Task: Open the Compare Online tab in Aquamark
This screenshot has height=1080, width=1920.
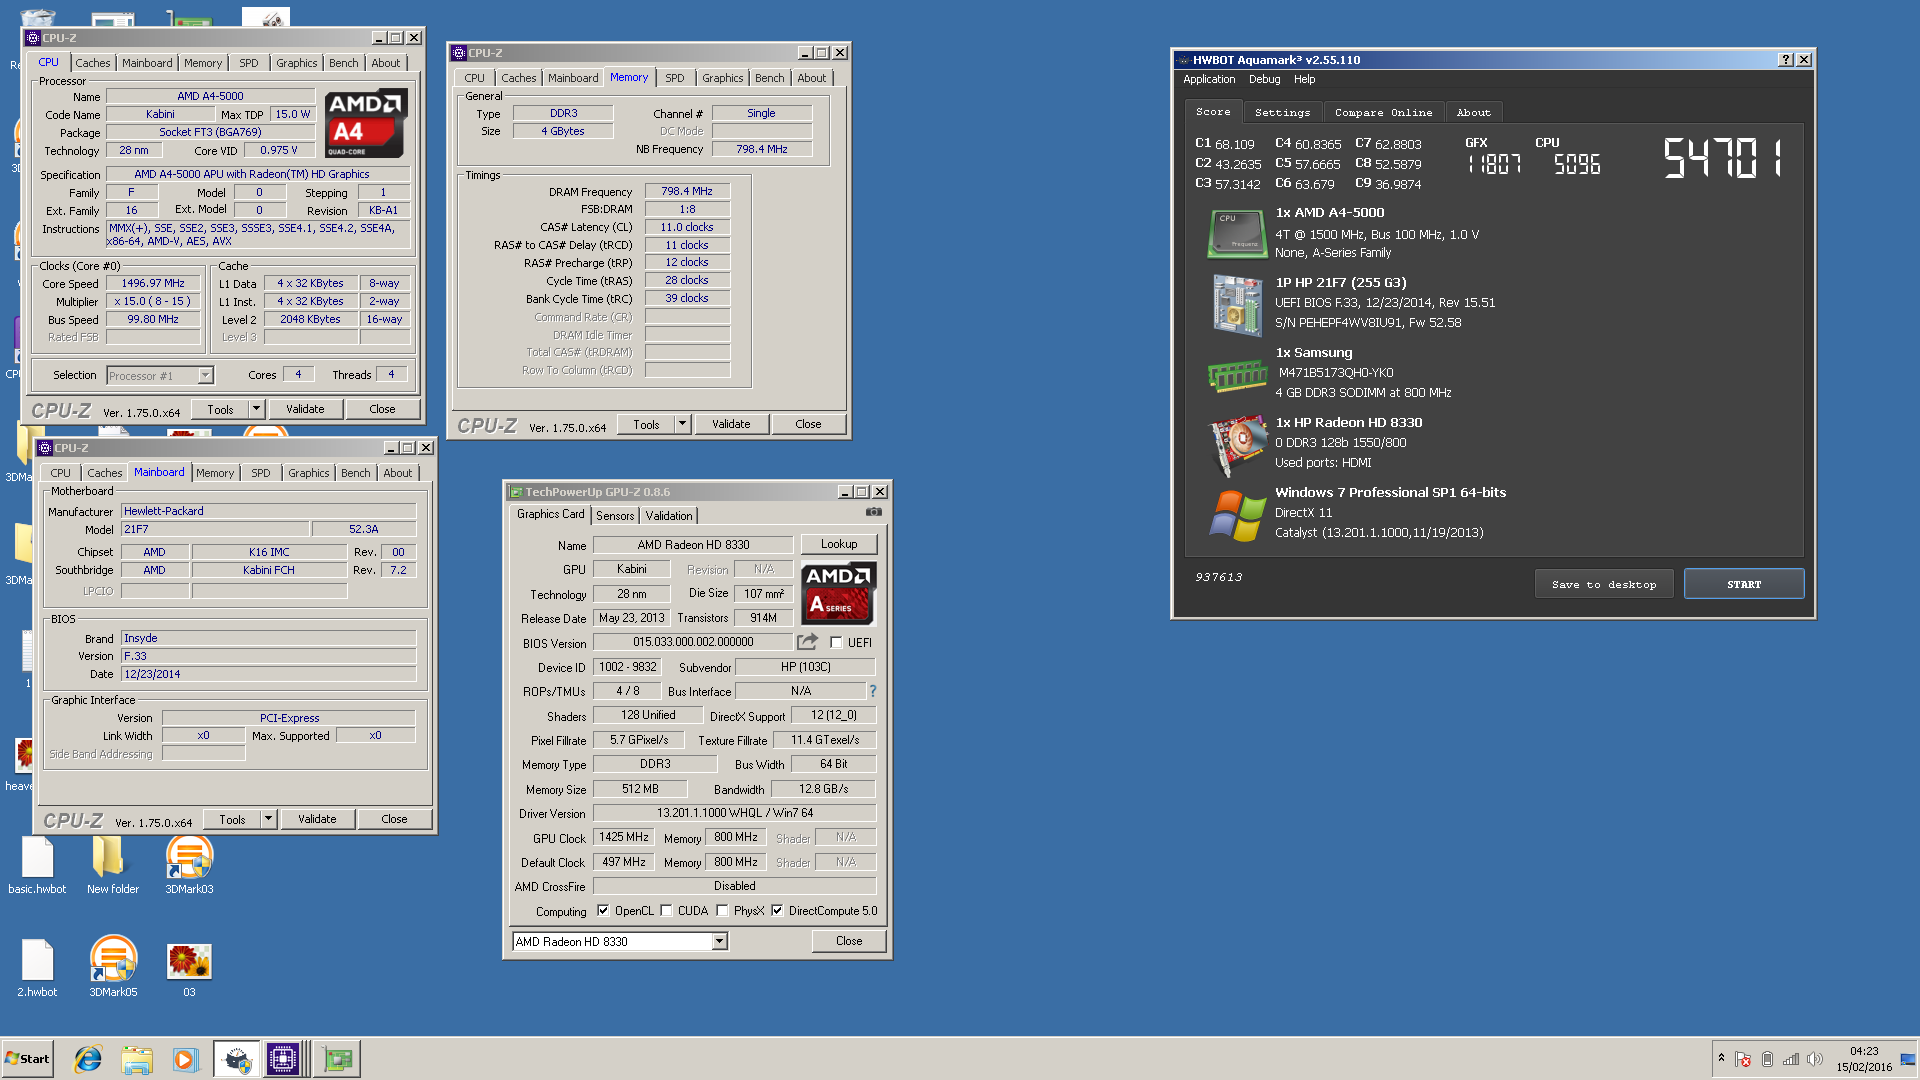Action: coord(1383,112)
